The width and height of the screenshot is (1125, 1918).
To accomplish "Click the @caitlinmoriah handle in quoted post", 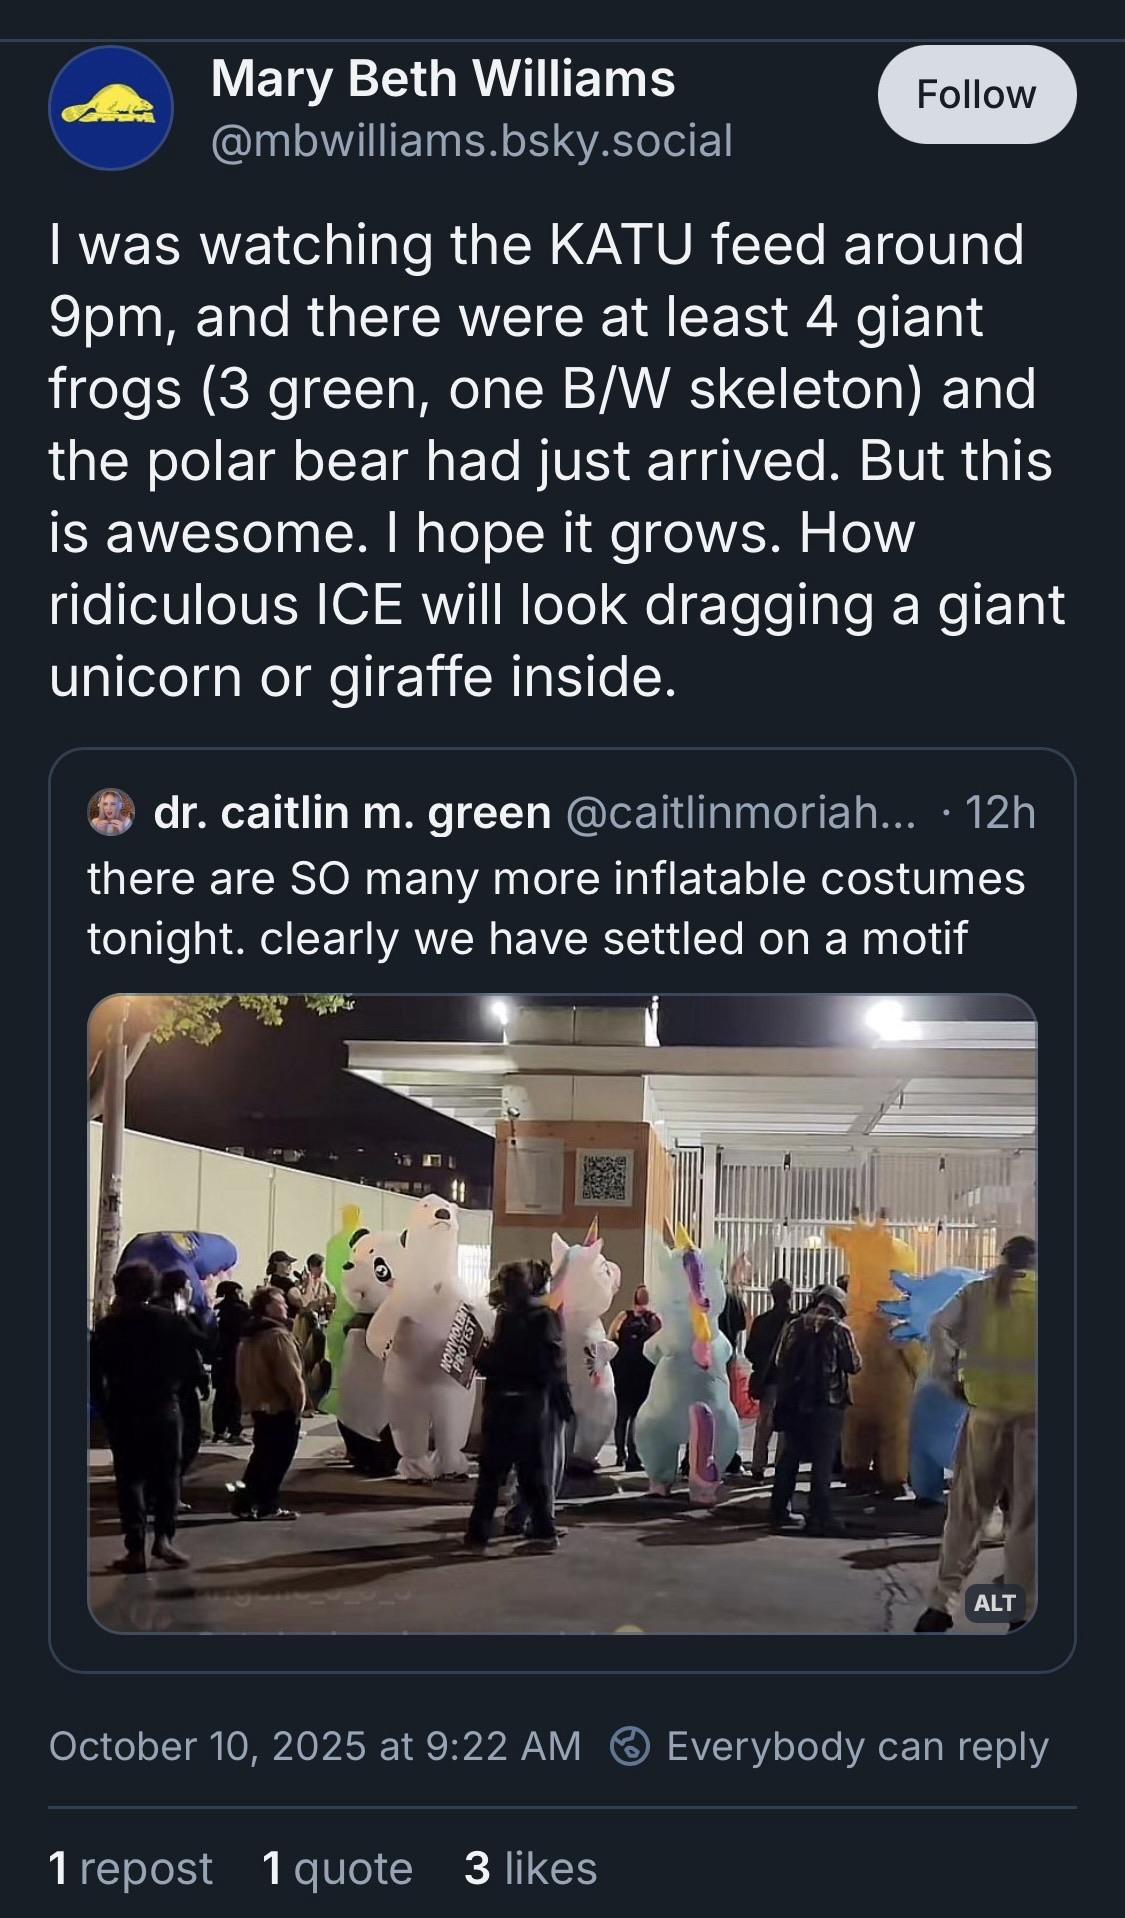I will [x=740, y=813].
